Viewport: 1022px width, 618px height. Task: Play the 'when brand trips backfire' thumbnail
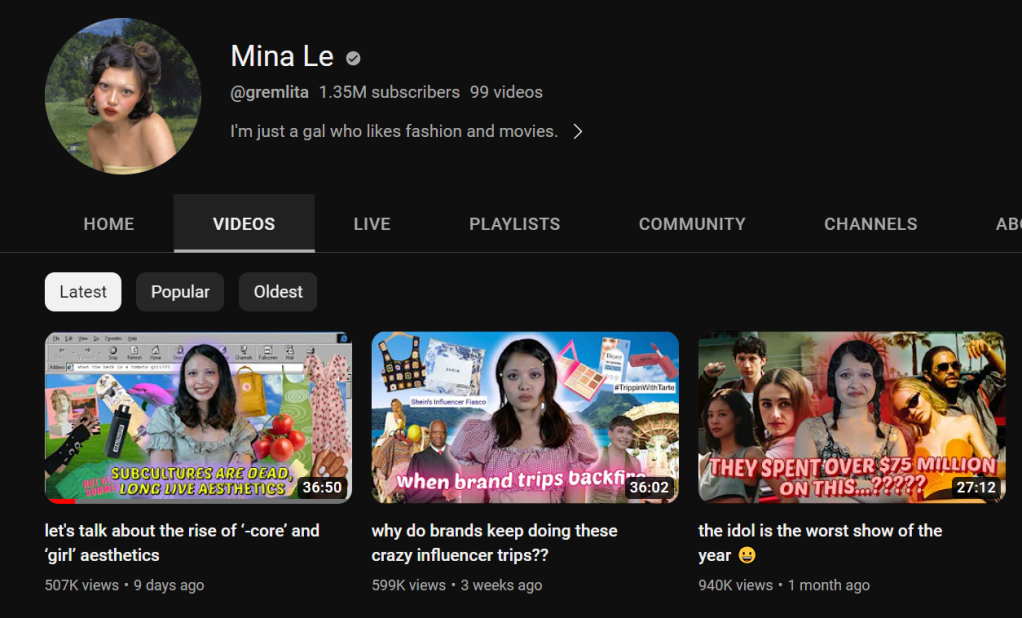pos(525,417)
